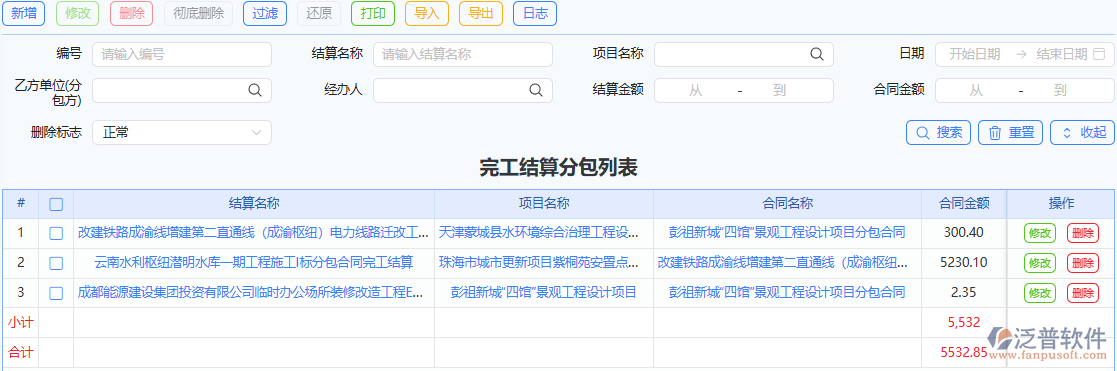Image resolution: width=1117 pixels, height=371 pixels.
Task: Collapse filters with 收起 button
Action: tap(1083, 132)
